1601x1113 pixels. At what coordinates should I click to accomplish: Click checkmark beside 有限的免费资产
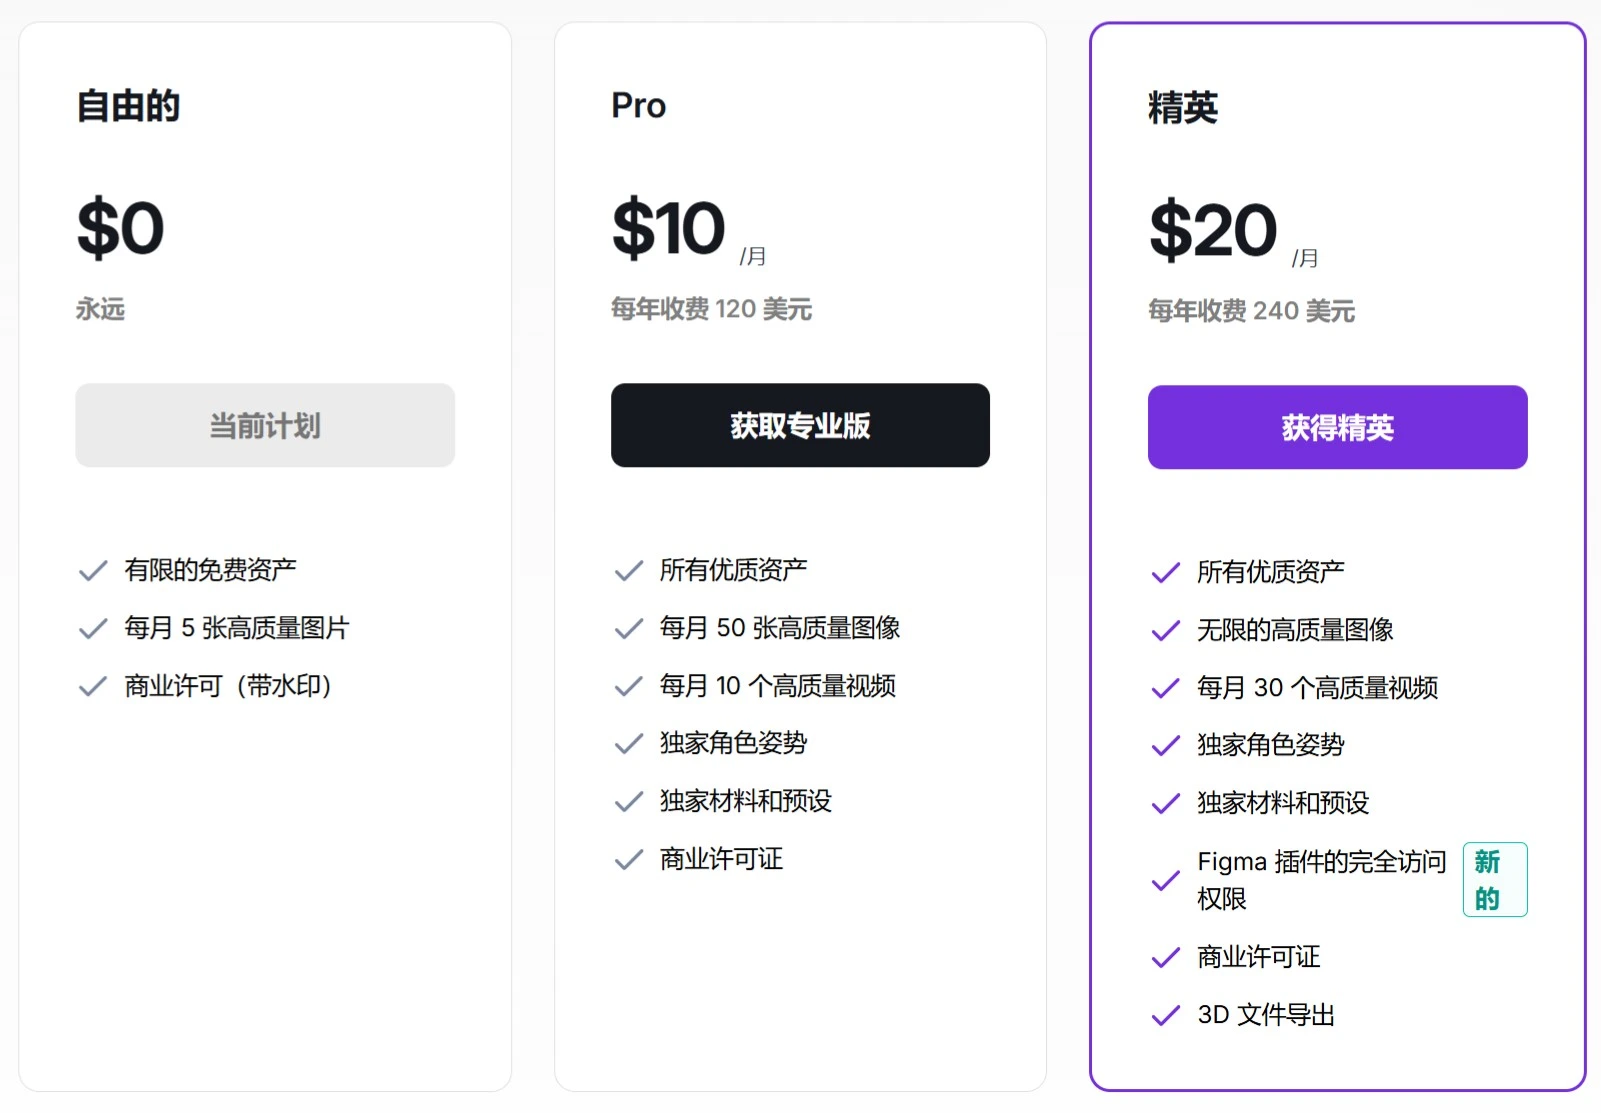(x=93, y=571)
